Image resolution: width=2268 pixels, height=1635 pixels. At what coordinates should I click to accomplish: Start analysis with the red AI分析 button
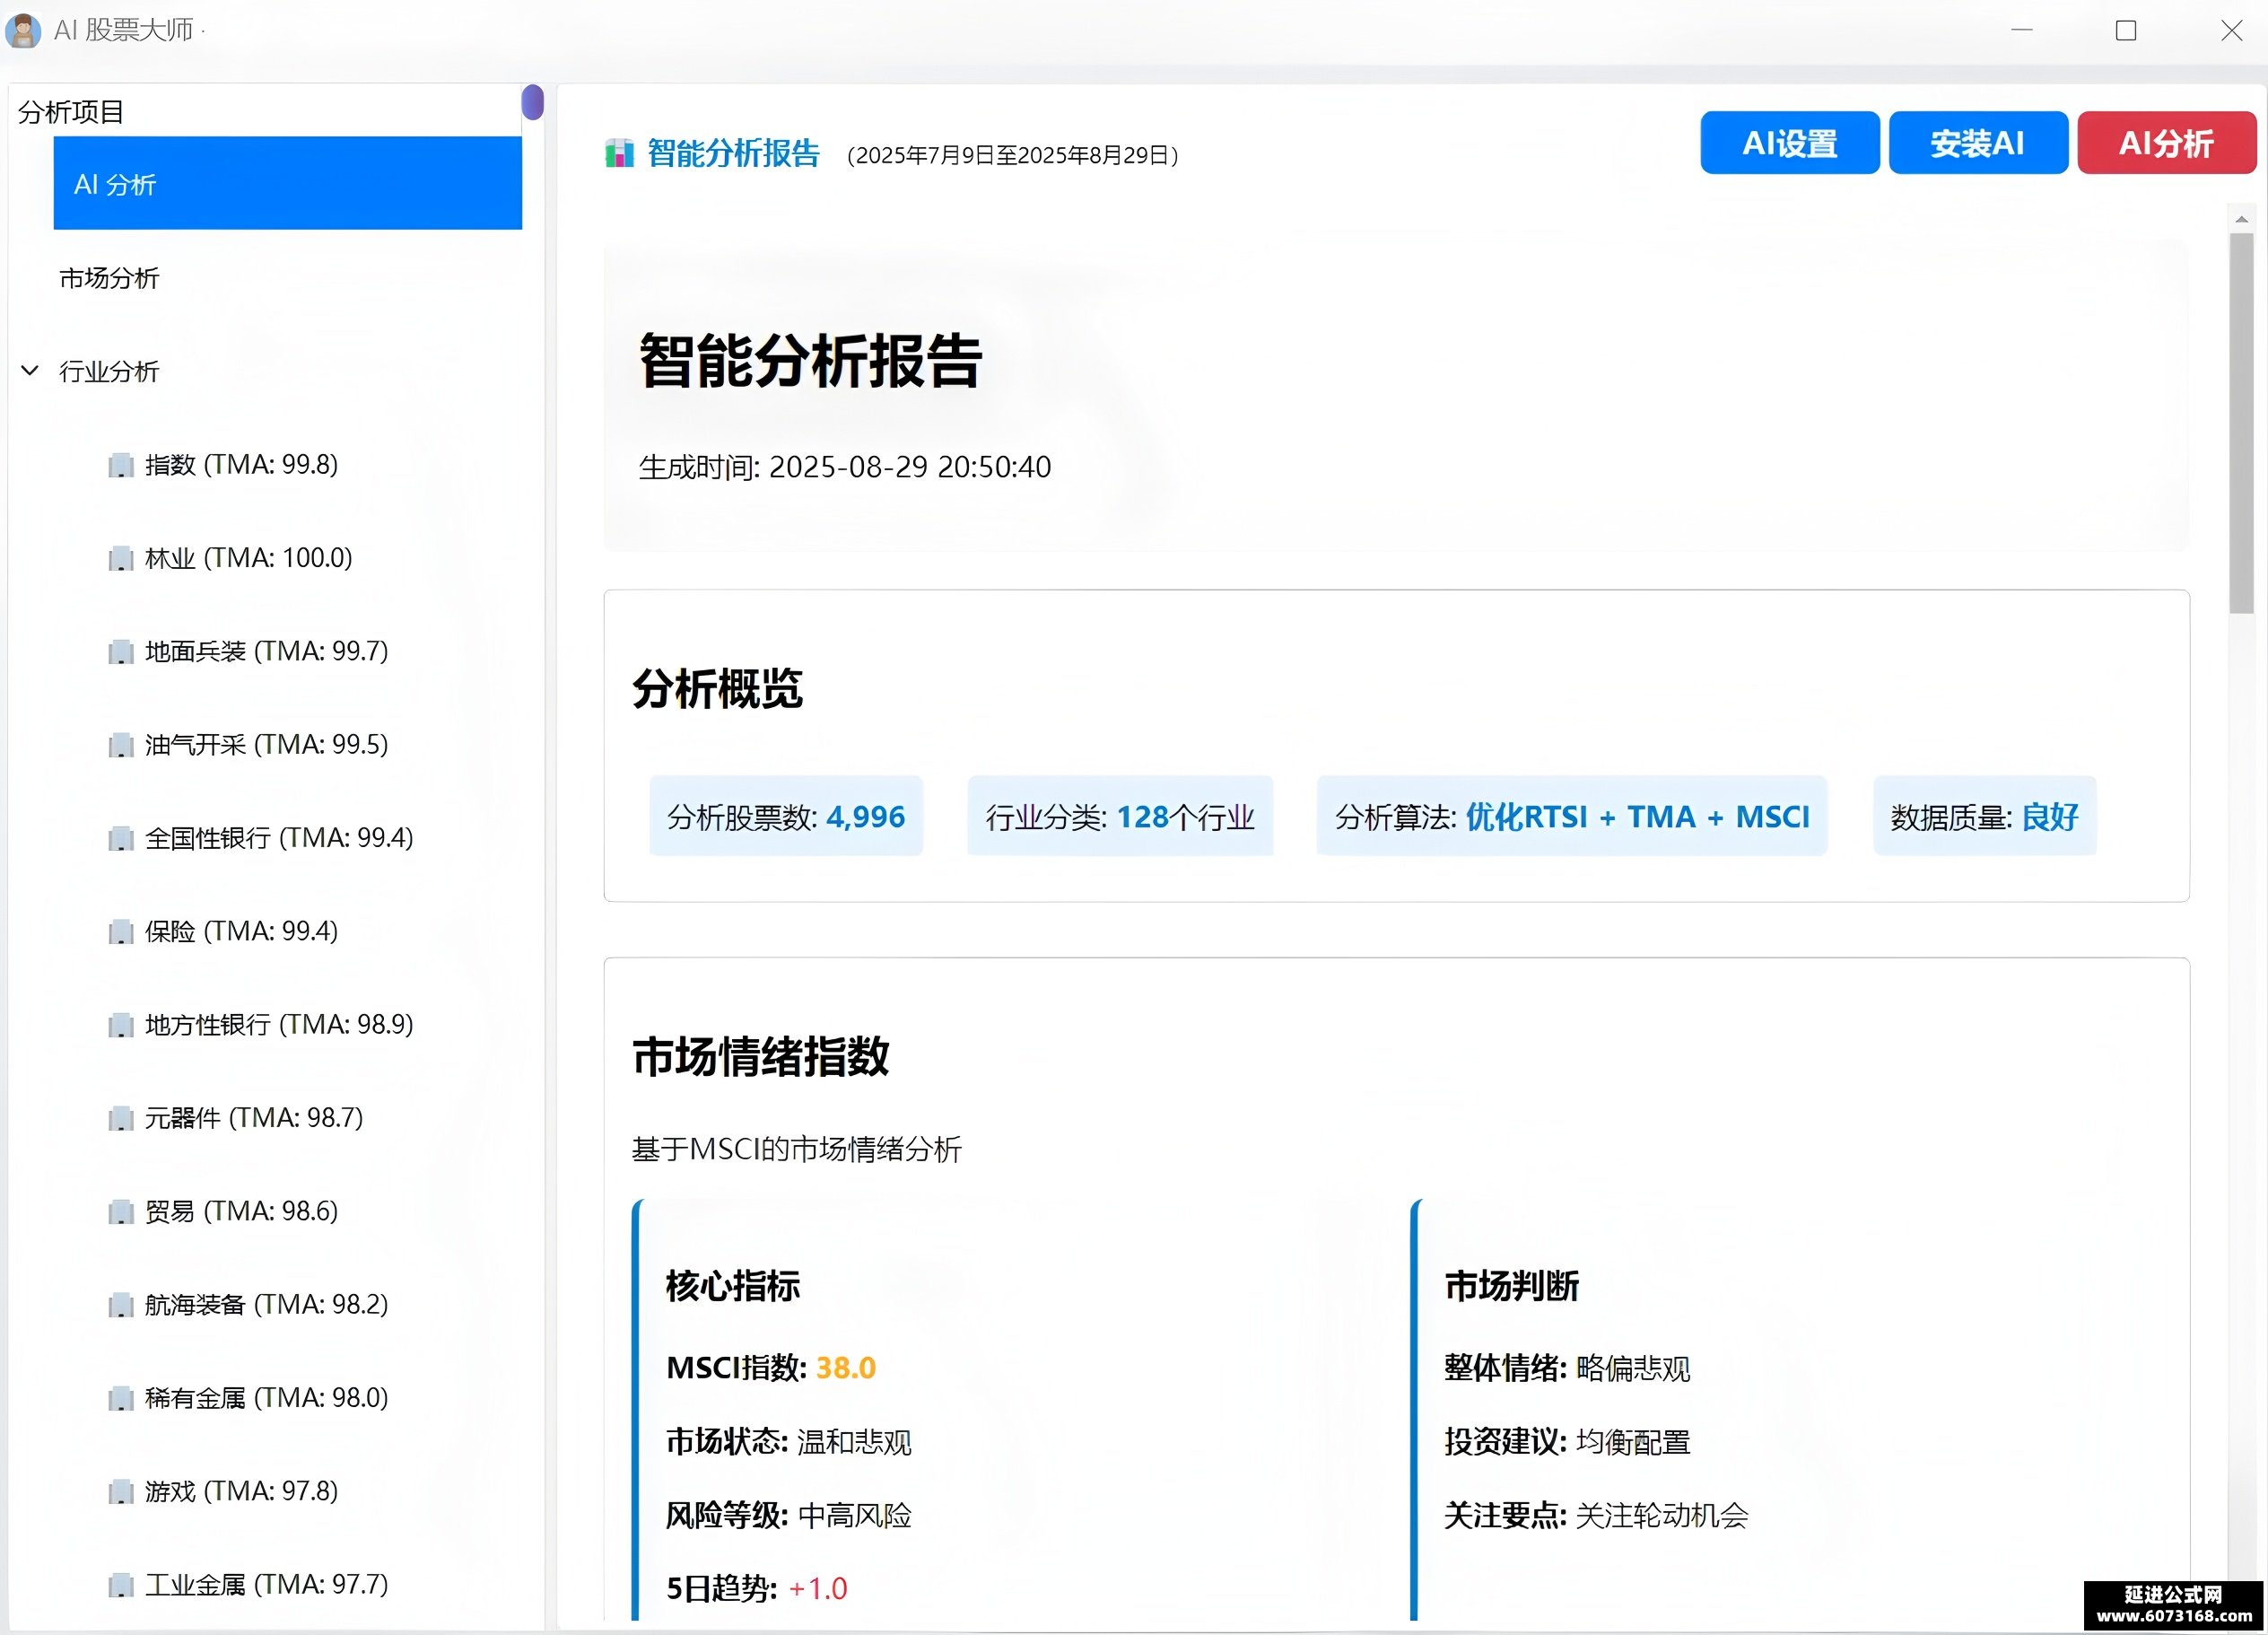(x=2167, y=143)
